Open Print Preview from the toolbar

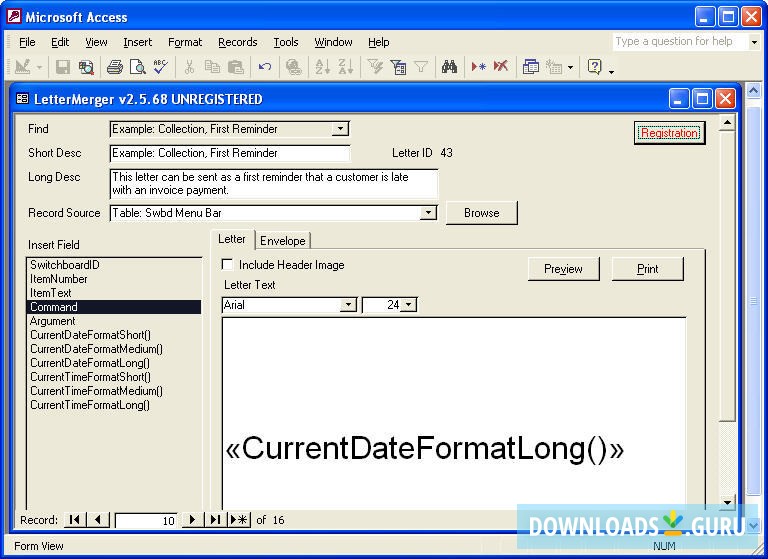point(138,67)
